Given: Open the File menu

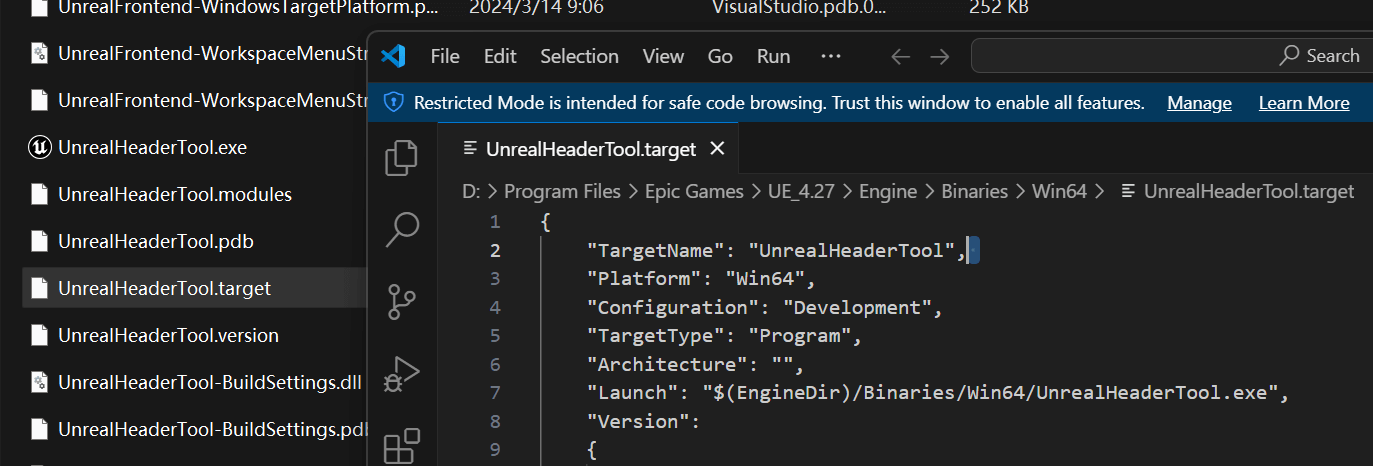Looking at the screenshot, I should click(445, 56).
